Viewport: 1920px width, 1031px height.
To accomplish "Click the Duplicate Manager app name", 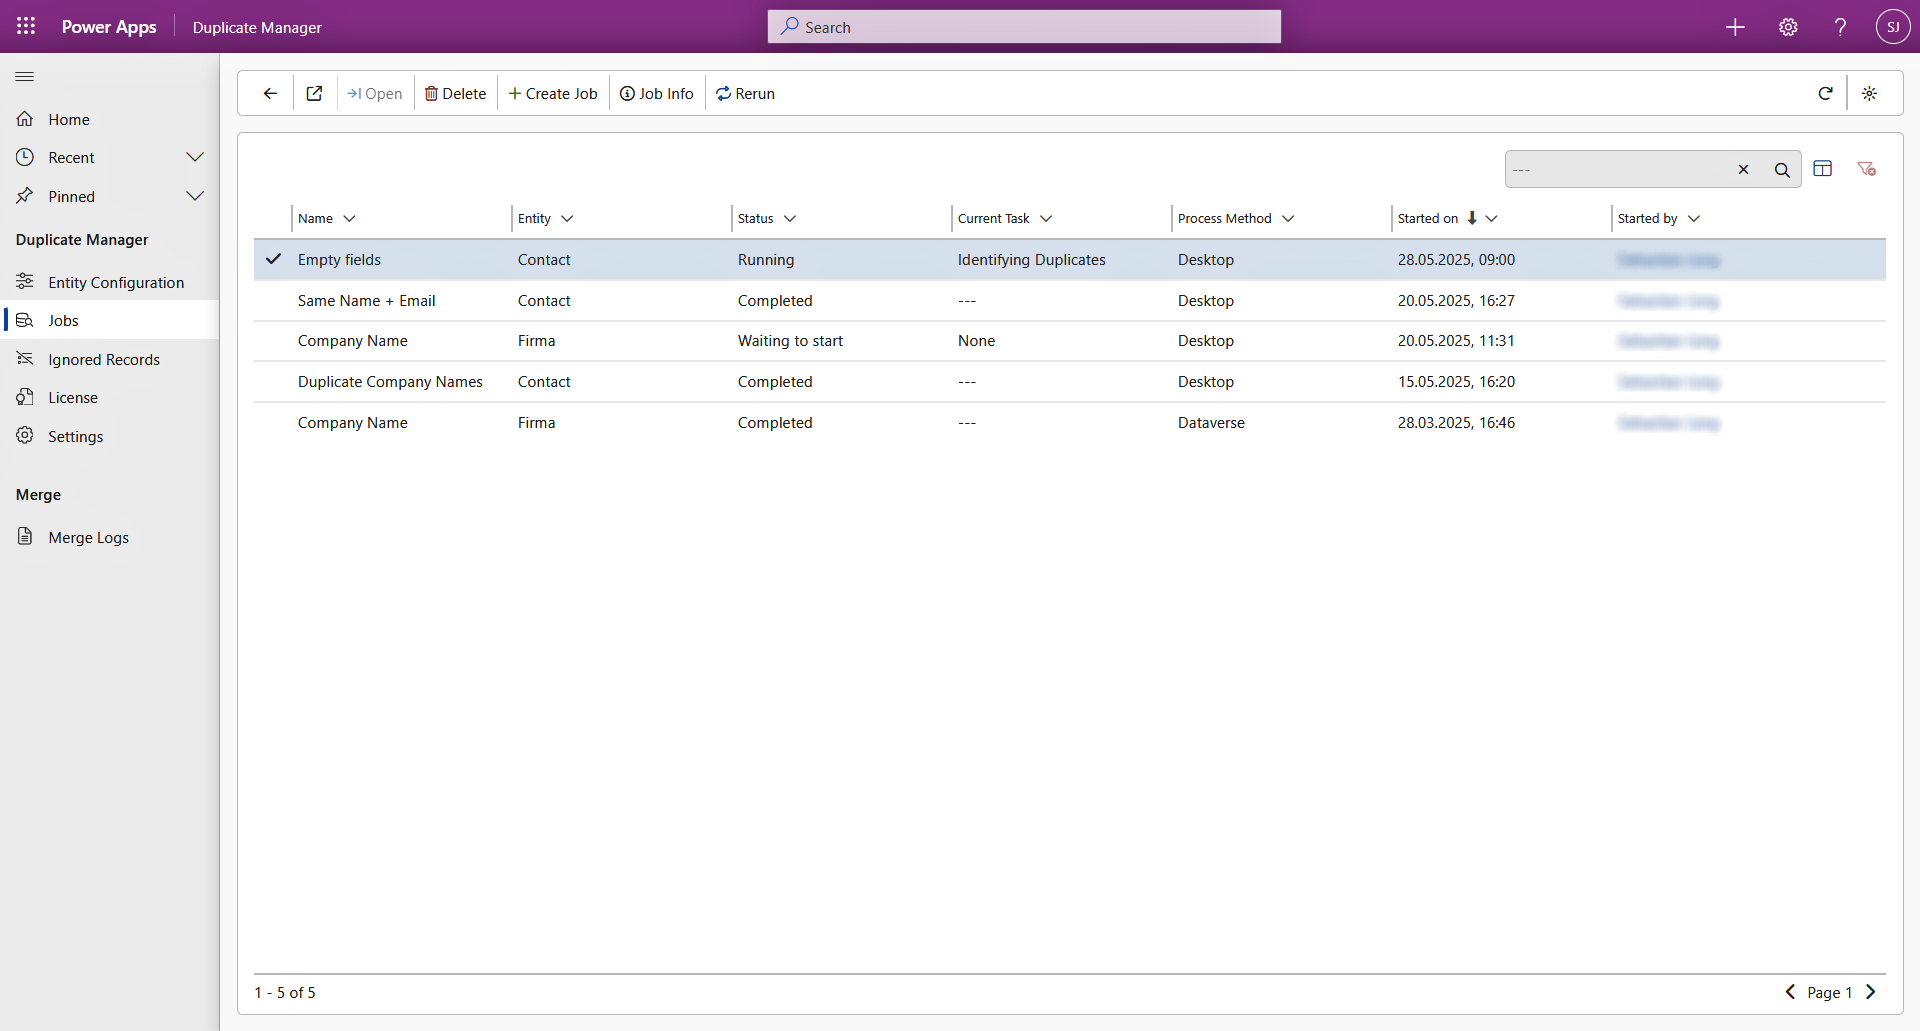I will point(257,28).
